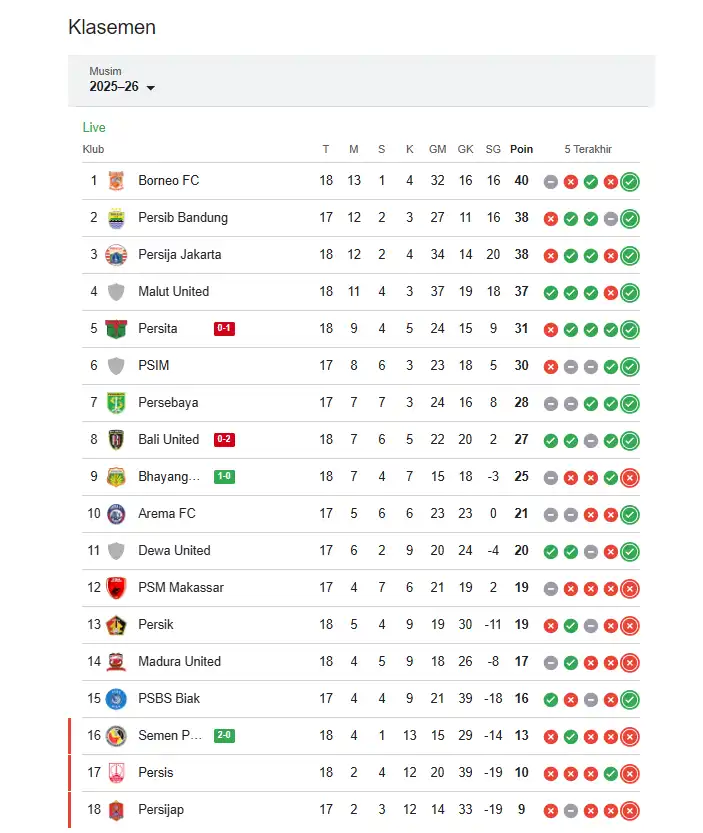Click the Live label above the table
Image resolution: width=703 pixels, height=833 pixels.
tap(93, 127)
